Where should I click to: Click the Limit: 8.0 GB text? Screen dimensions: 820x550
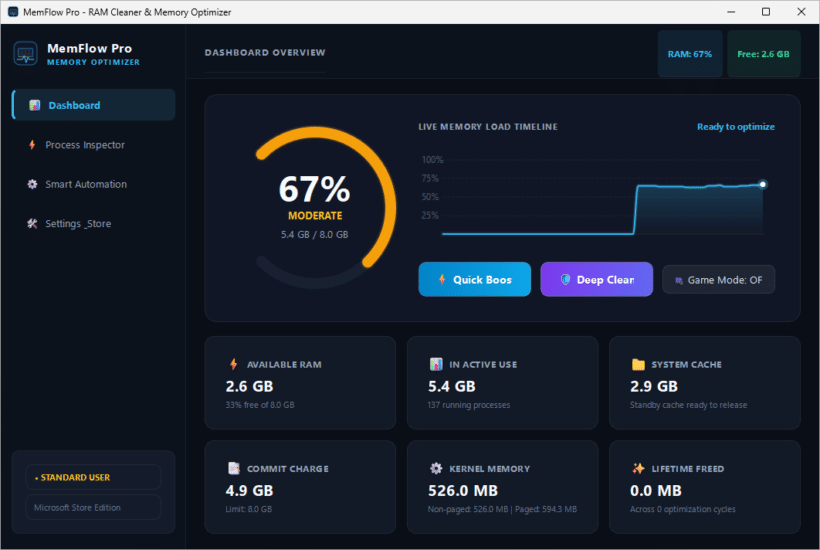(x=249, y=509)
